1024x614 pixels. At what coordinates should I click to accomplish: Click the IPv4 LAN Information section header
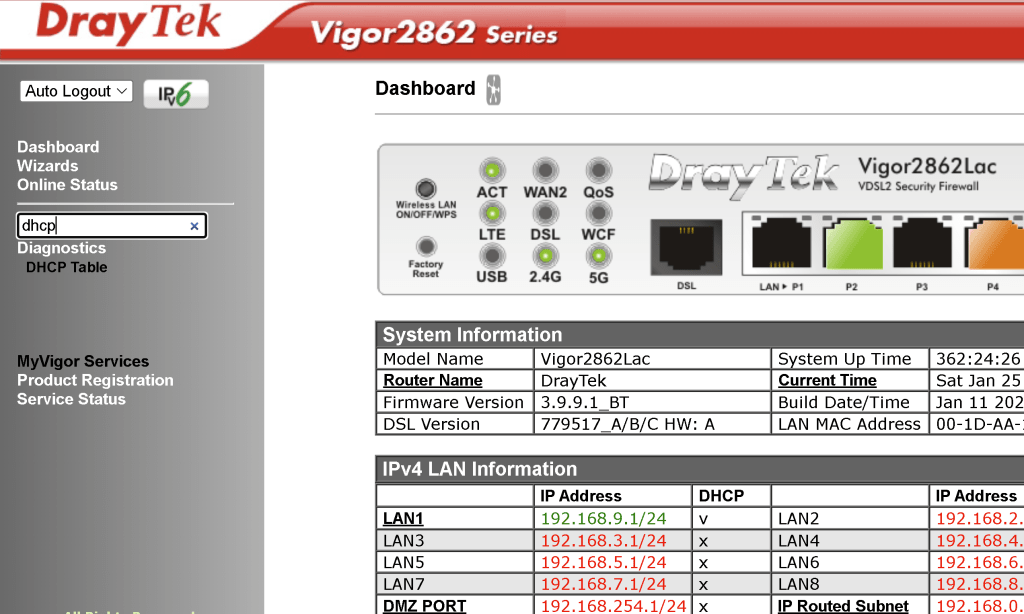[699, 469]
